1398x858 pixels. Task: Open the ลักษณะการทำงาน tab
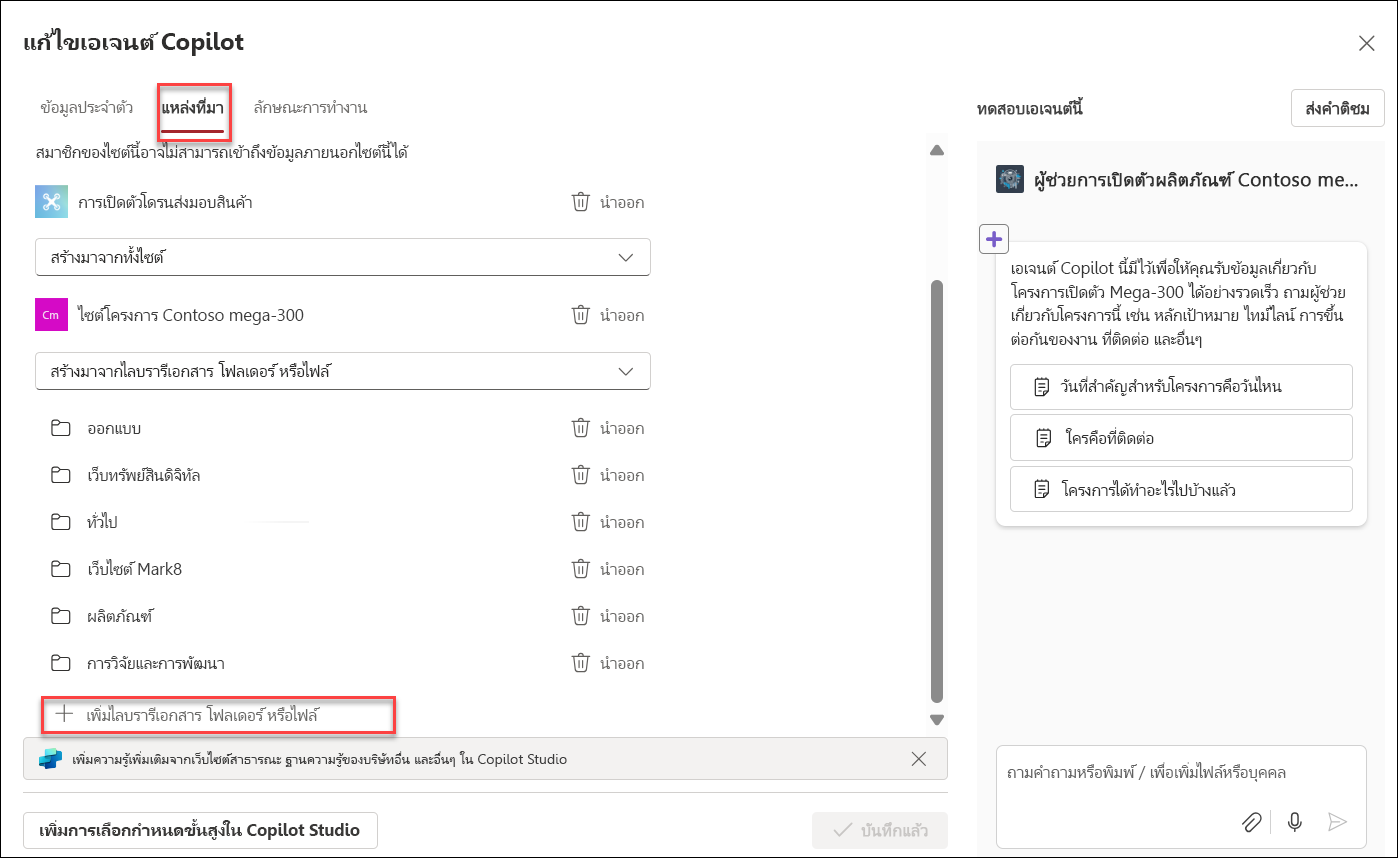point(310,107)
